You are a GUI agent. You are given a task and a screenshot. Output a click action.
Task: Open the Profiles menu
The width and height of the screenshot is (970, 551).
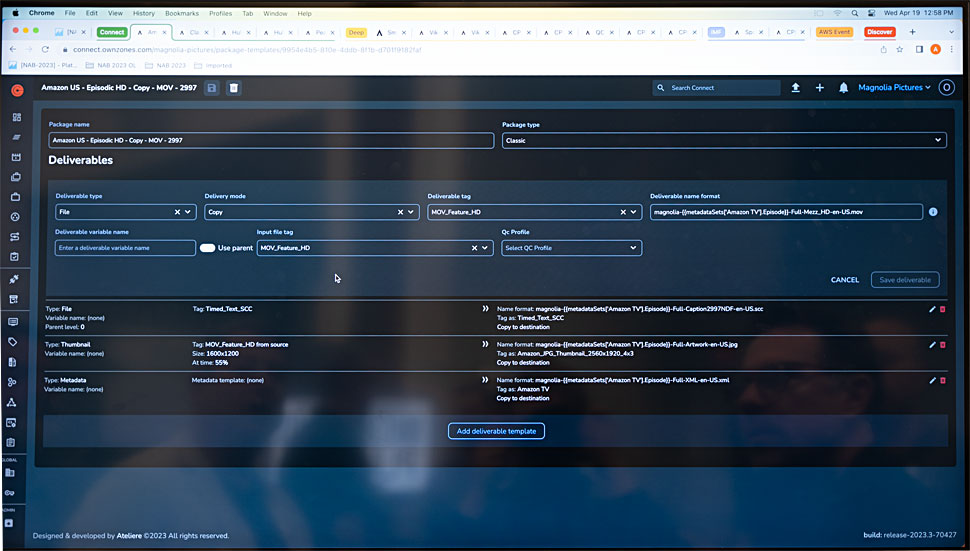pos(220,13)
